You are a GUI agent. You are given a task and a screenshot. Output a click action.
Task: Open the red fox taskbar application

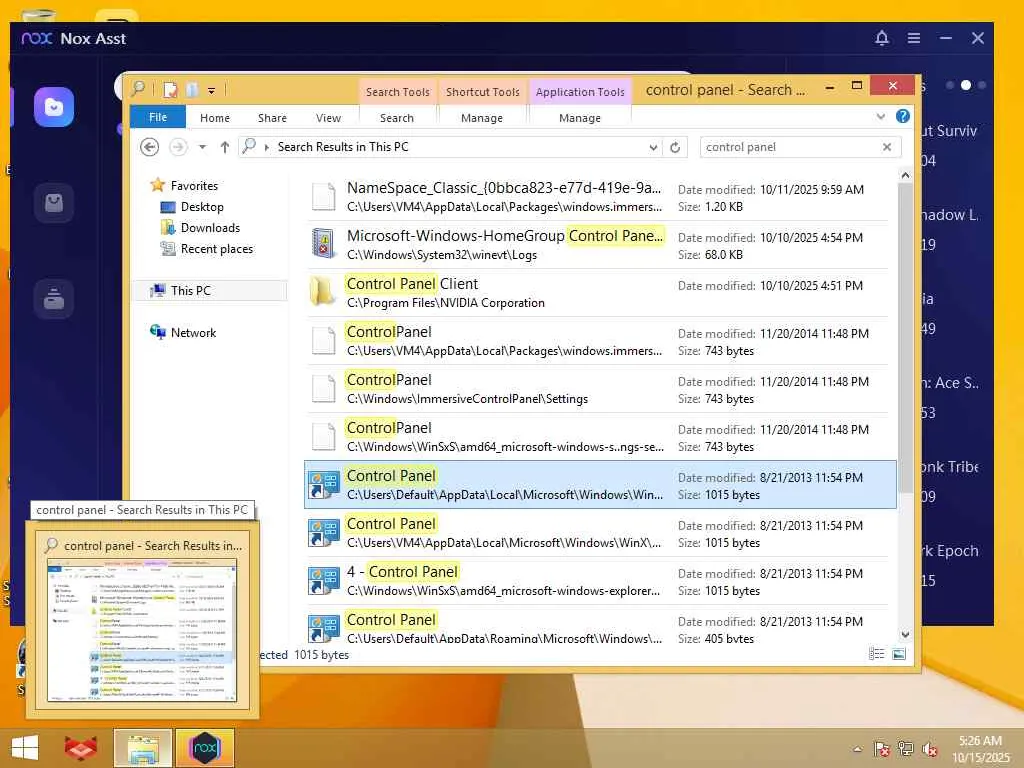pos(80,748)
